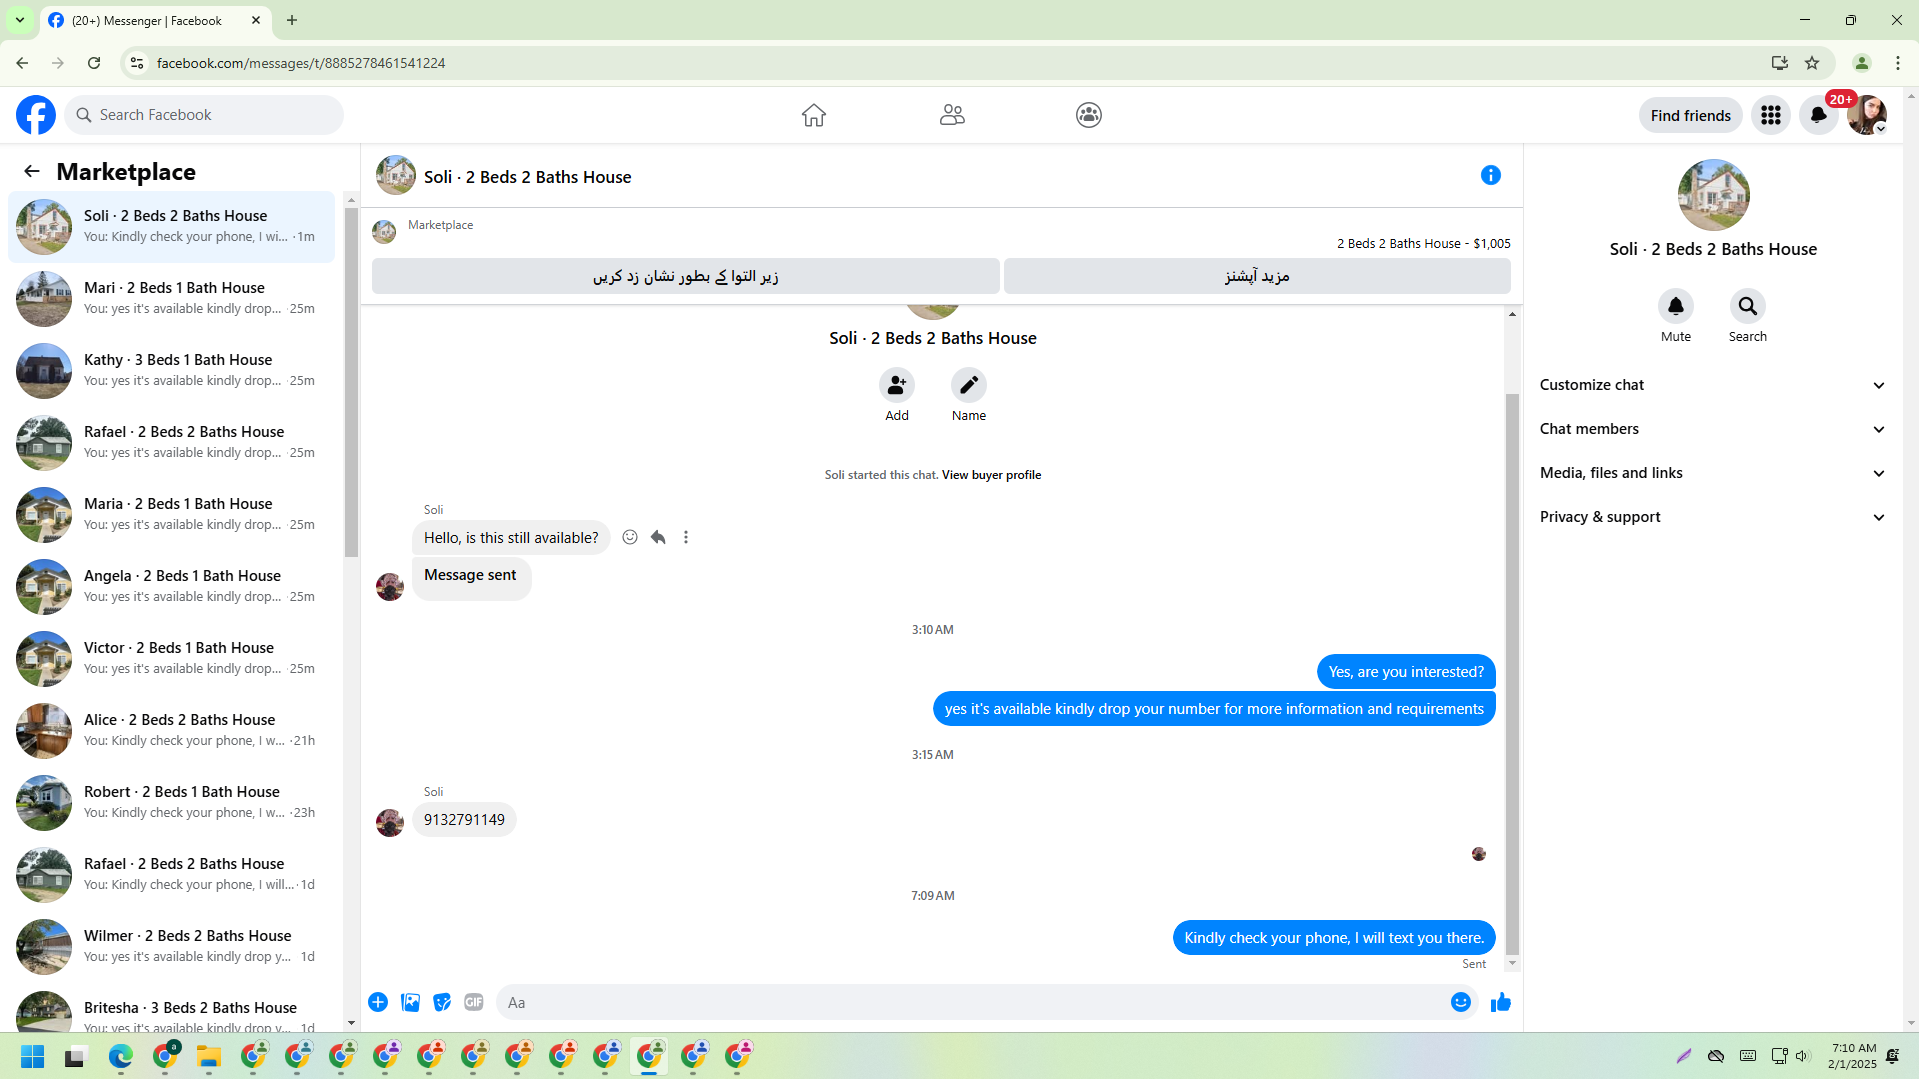The height and width of the screenshot is (1079, 1919).
Task: Bookmark this page with the star icon
Action: [1812, 63]
